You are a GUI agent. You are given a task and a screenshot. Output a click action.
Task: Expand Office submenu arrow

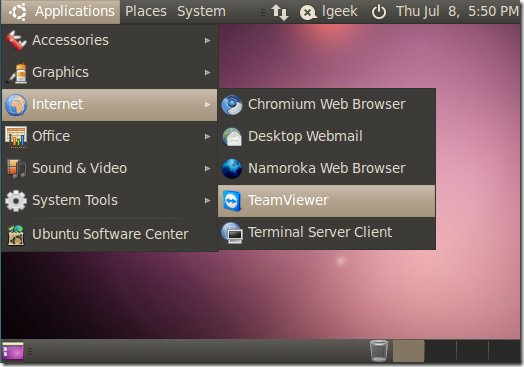tap(208, 136)
